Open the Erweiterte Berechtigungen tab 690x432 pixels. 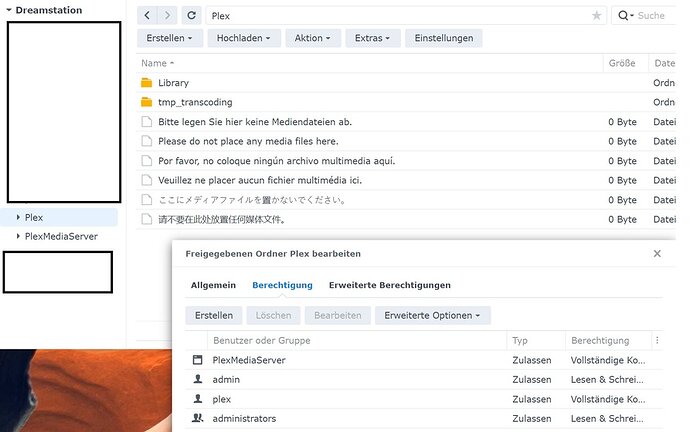point(389,285)
